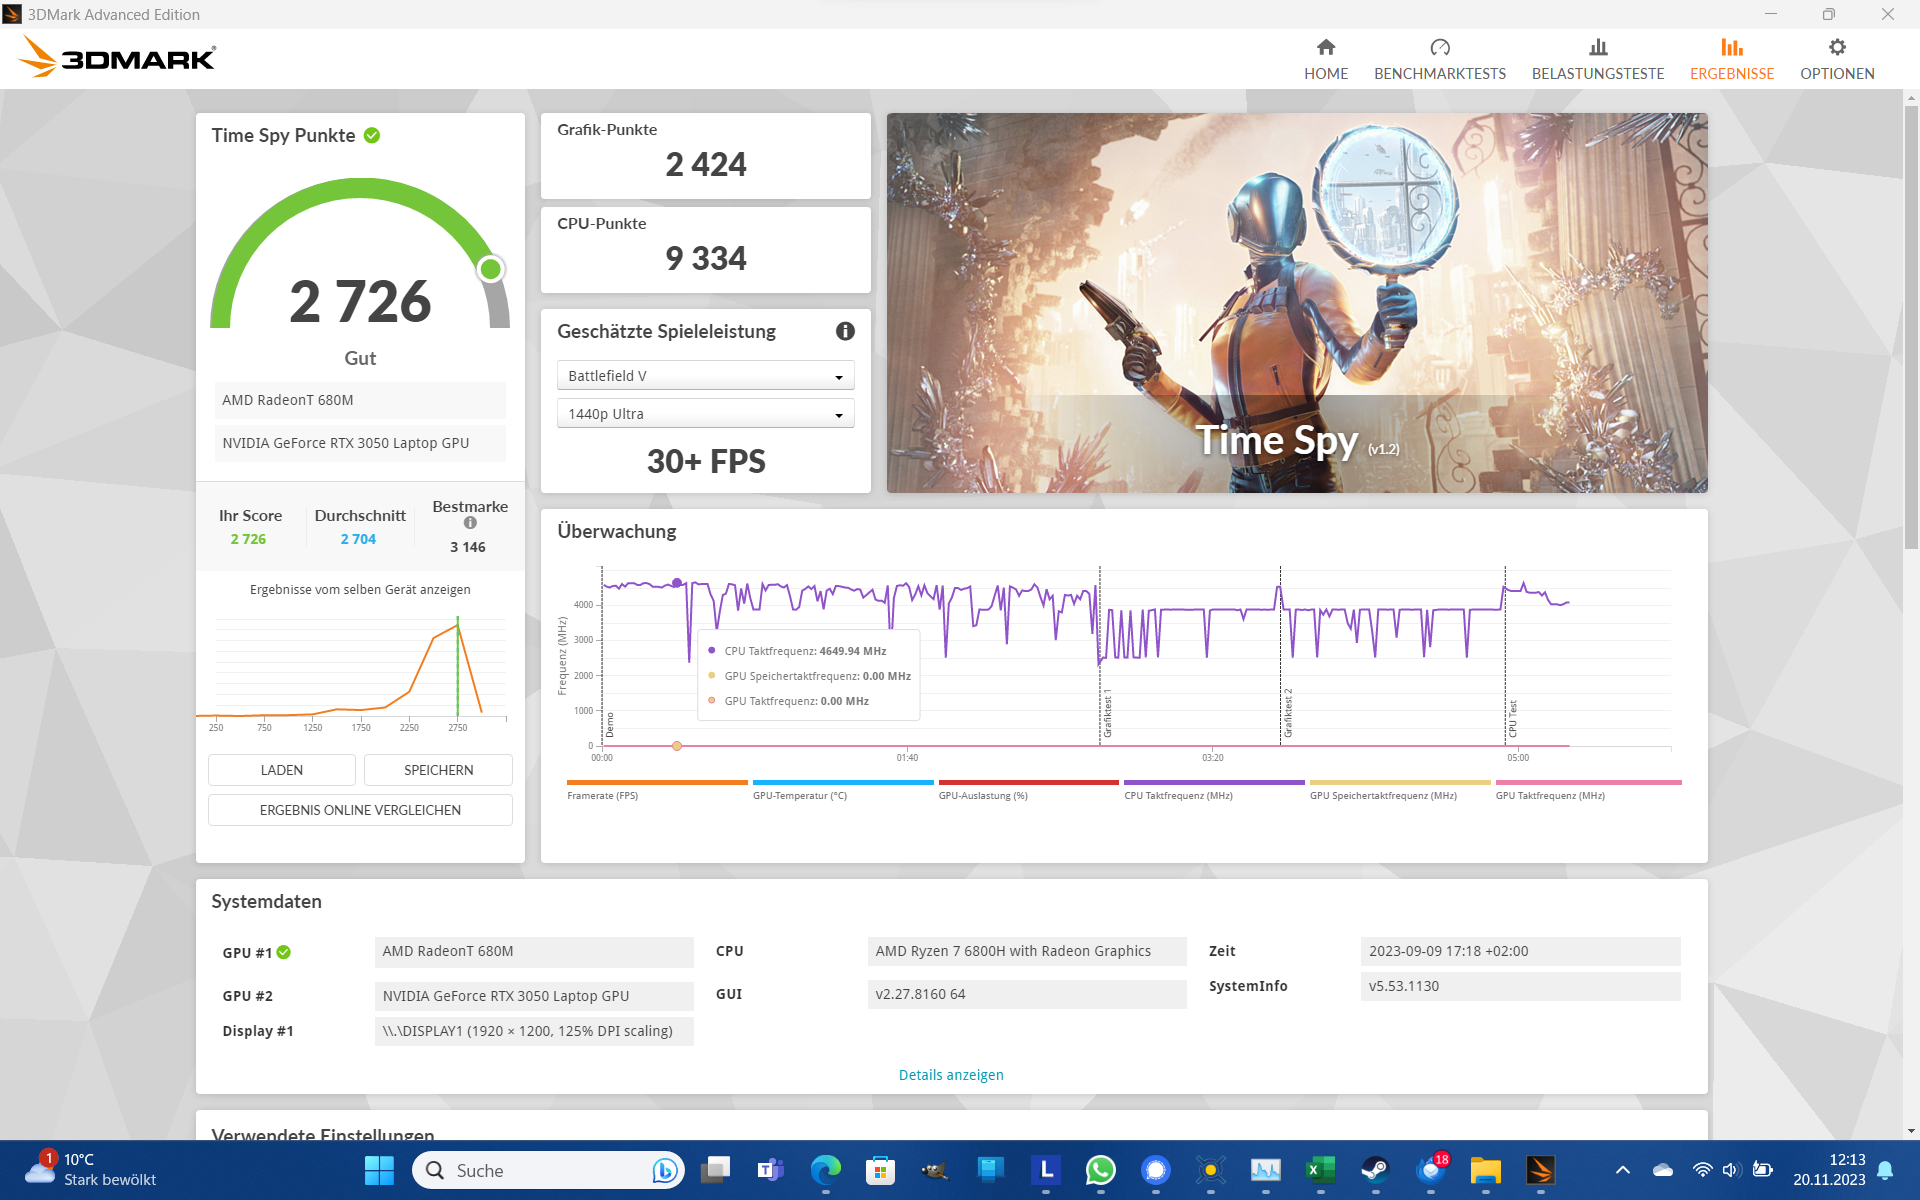
Task: Click the 3DMARK logo
Action: tap(116, 57)
